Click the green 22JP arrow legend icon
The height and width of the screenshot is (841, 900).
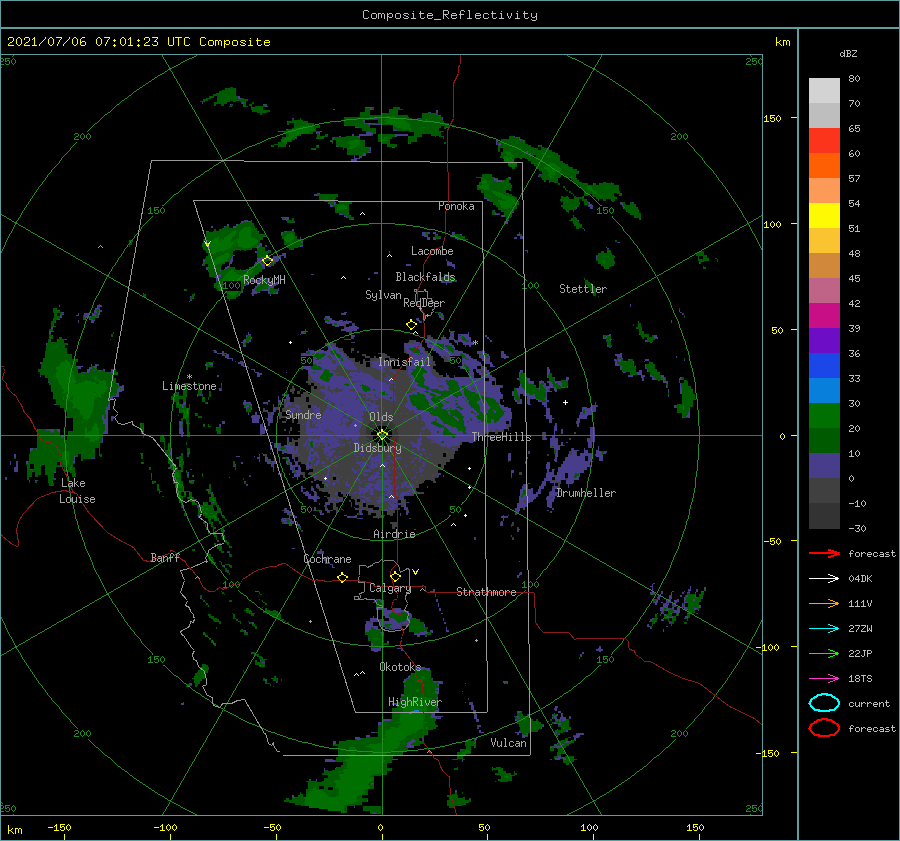click(824, 653)
